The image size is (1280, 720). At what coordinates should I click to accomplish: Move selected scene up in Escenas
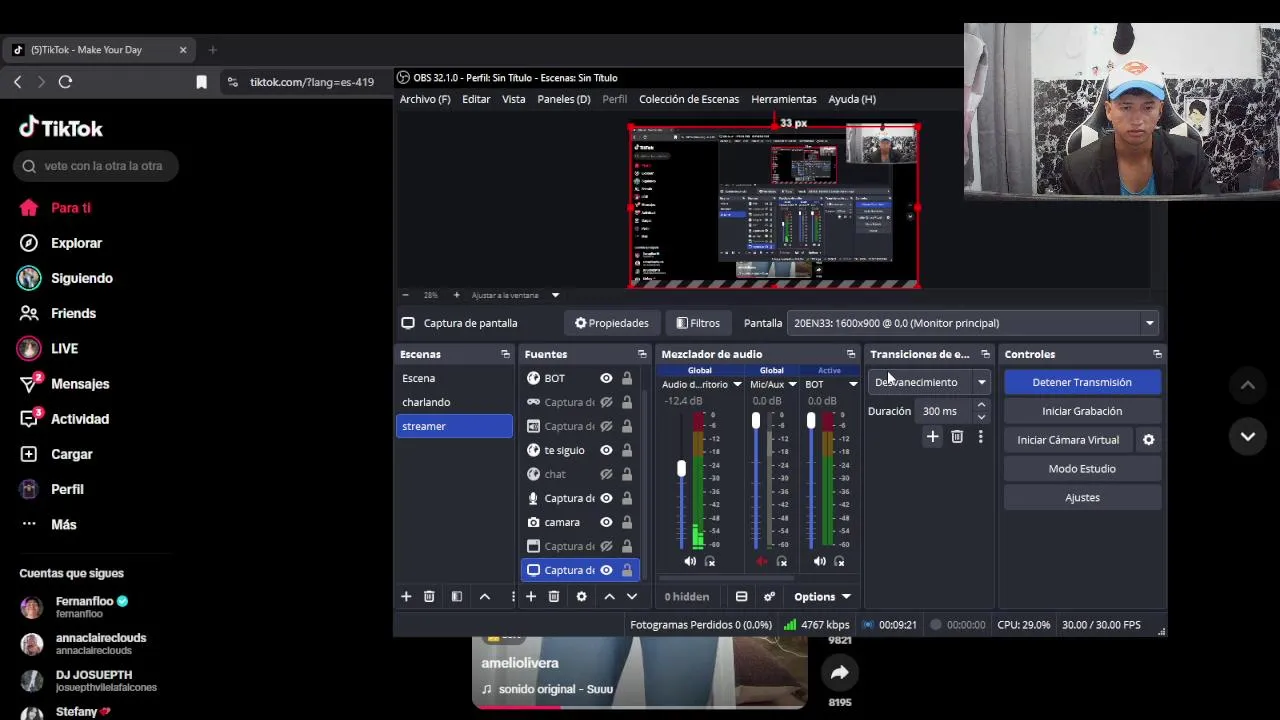(485, 596)
